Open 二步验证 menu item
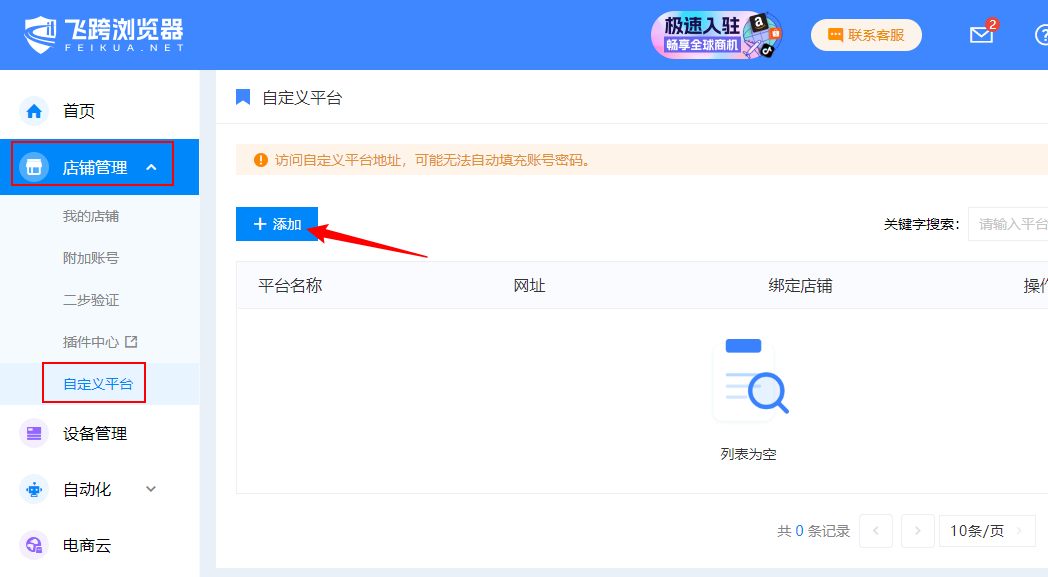This screenshot has height=577, width=1048. (x=91, y=300)
